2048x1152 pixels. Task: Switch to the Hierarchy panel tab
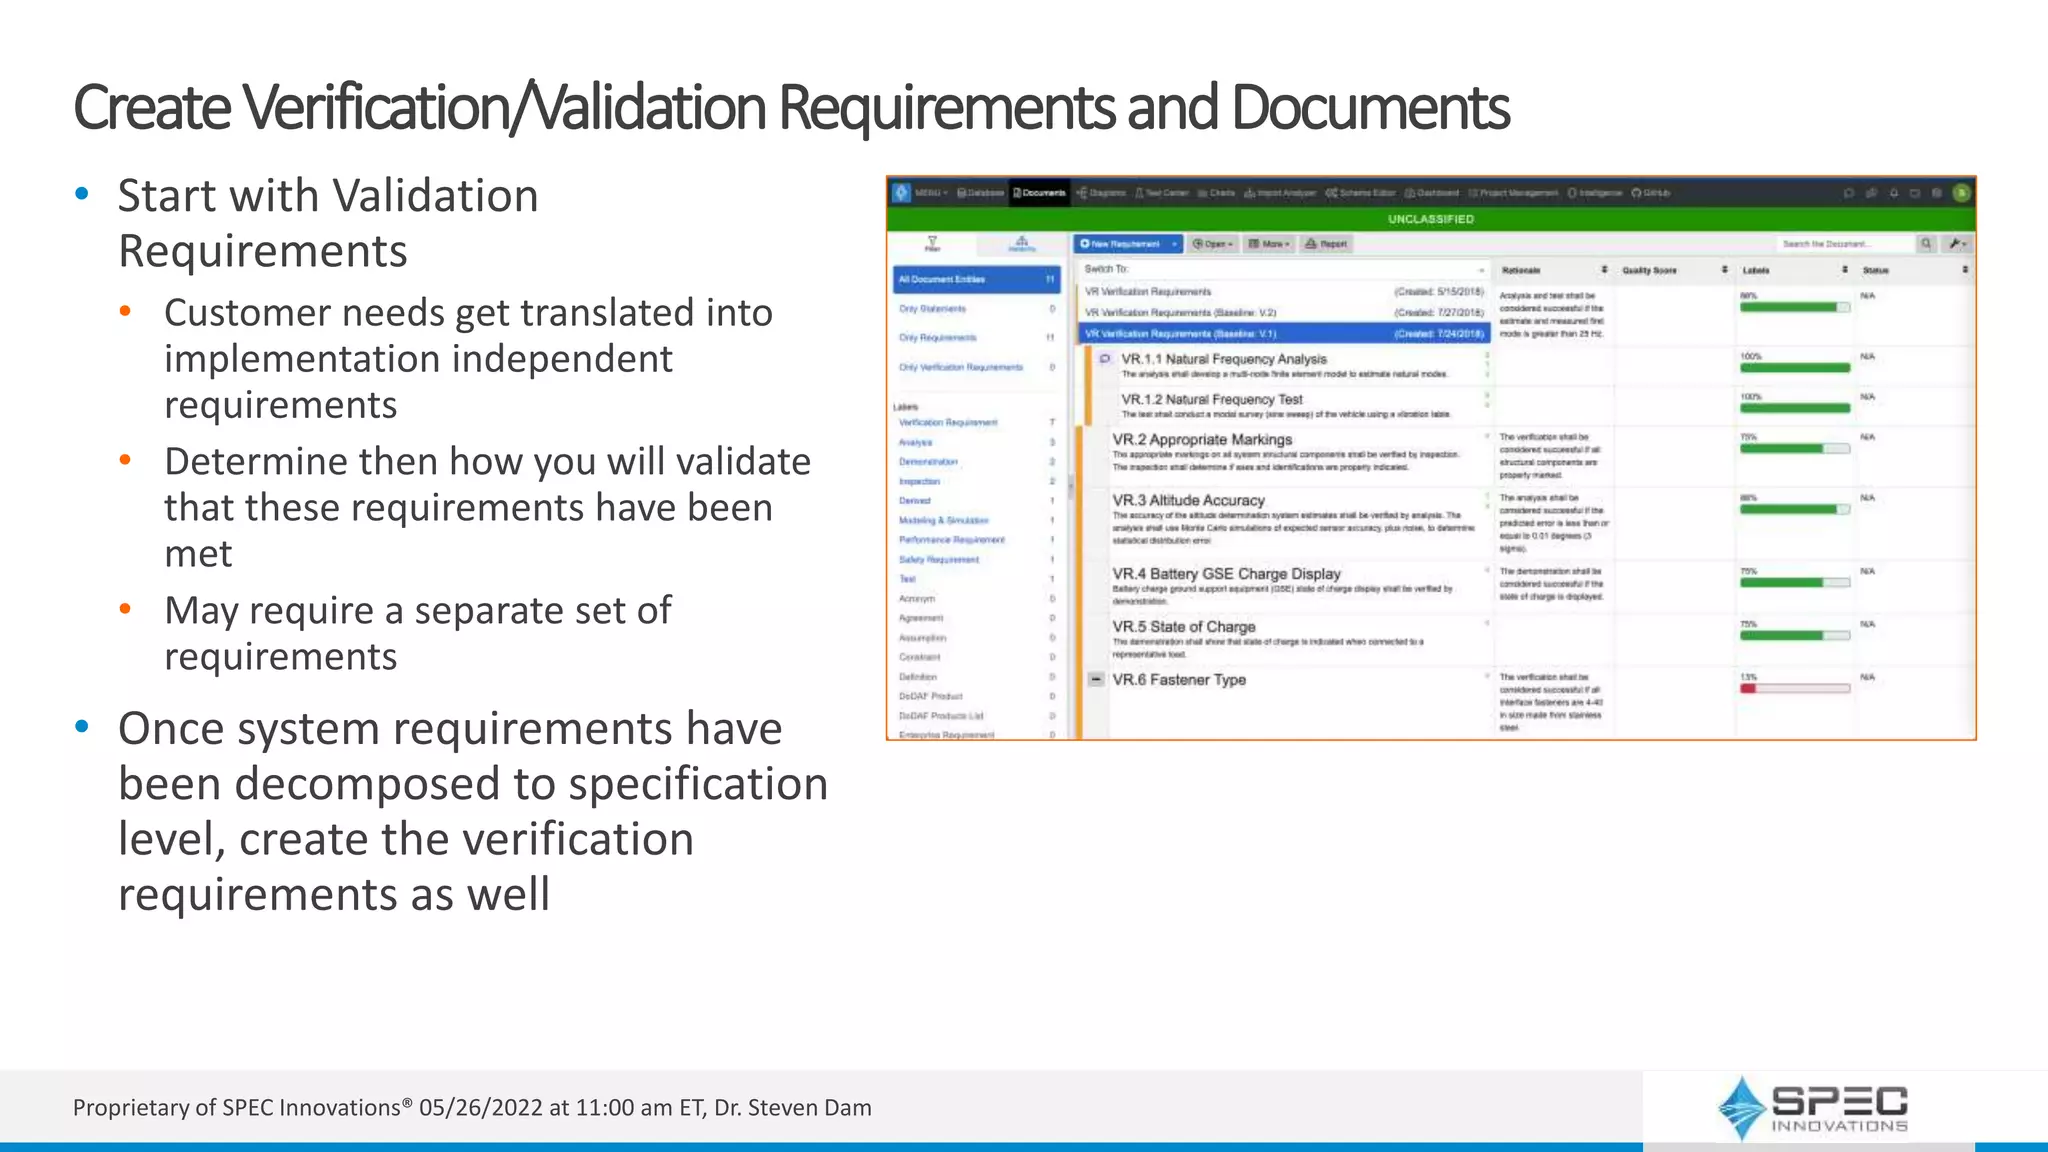[1021, 244]
